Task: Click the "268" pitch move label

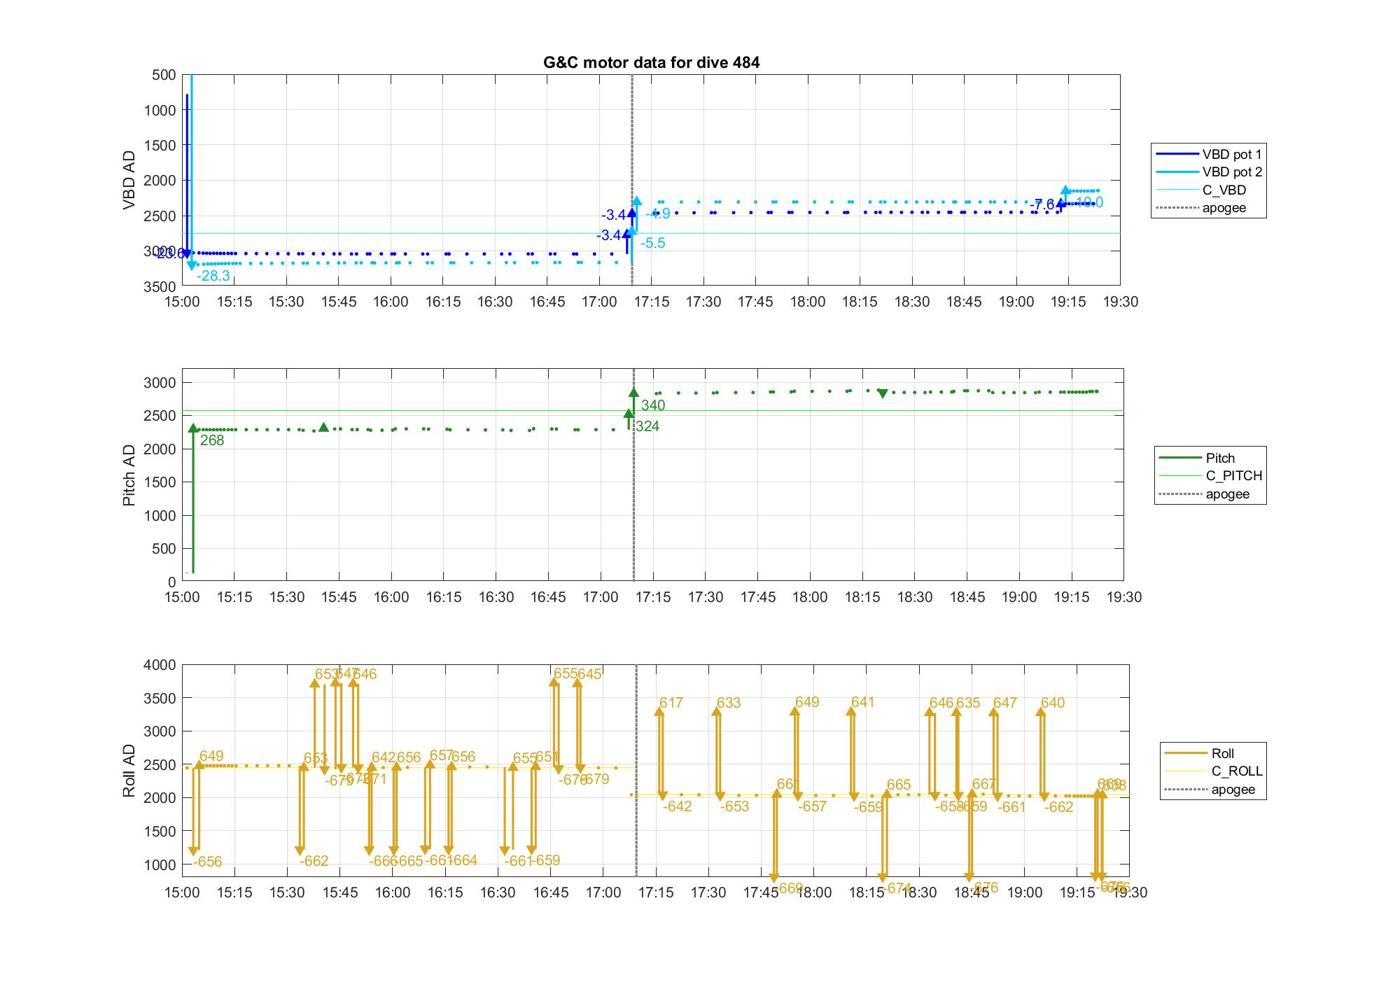Action: [212, 440]
